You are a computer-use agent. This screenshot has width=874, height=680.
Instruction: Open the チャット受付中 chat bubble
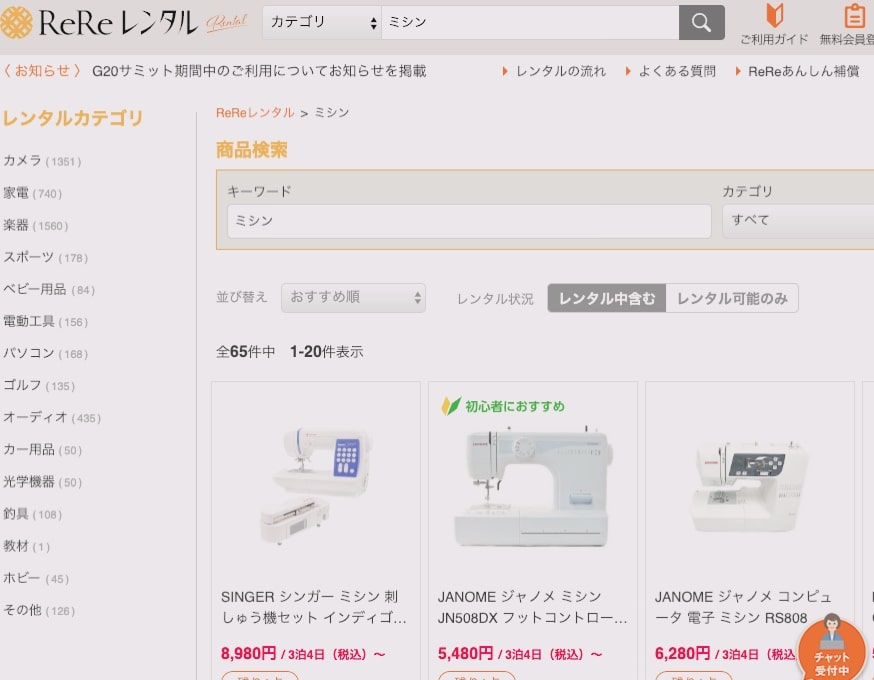(832, 648)
